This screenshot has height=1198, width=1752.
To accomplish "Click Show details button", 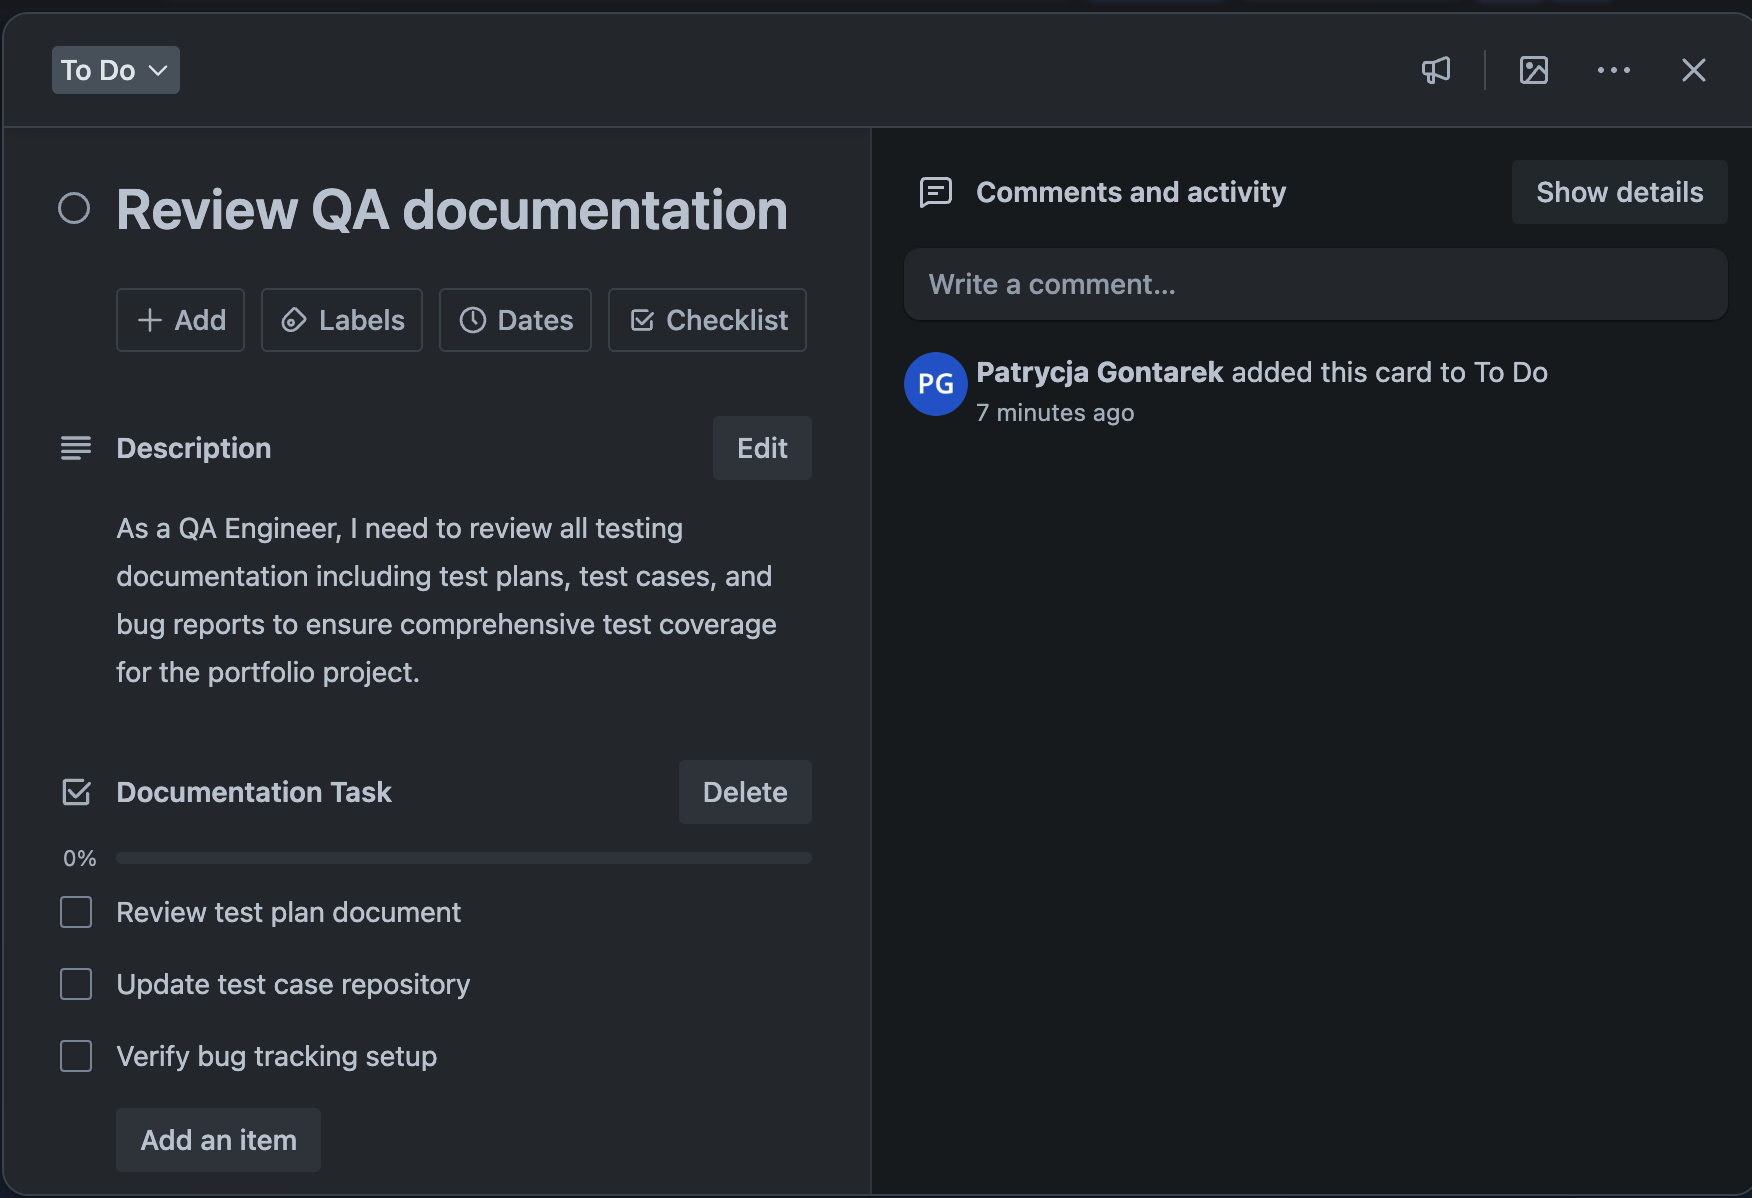I will (1620, 192).
